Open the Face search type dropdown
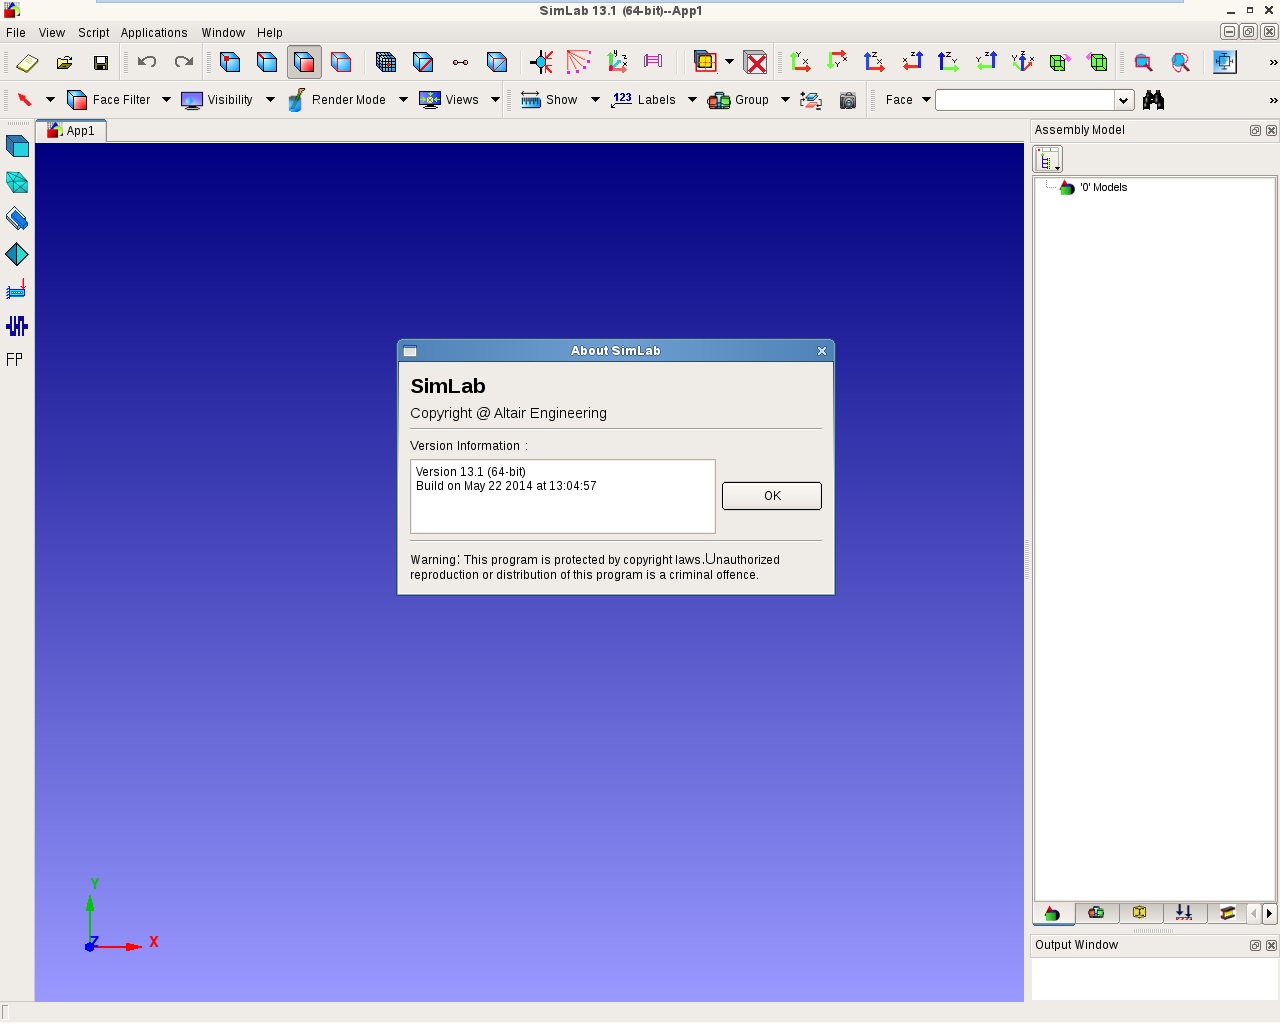Screen dimensions: 1280x1024 click(926, 100)
